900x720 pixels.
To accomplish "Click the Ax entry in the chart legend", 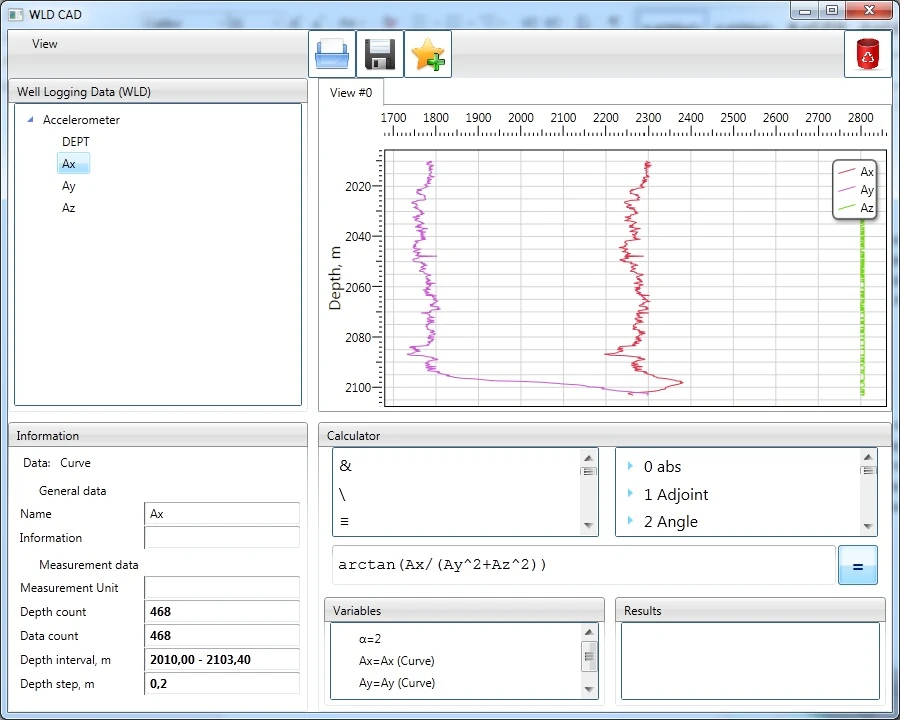I will tap(855, 172).
